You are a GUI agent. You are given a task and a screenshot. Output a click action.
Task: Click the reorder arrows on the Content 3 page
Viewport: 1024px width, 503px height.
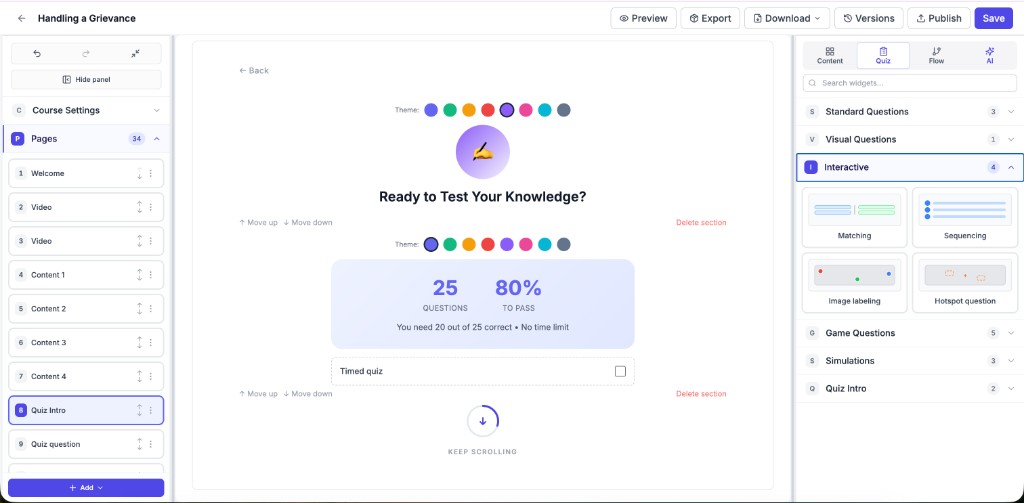(139, 342)
